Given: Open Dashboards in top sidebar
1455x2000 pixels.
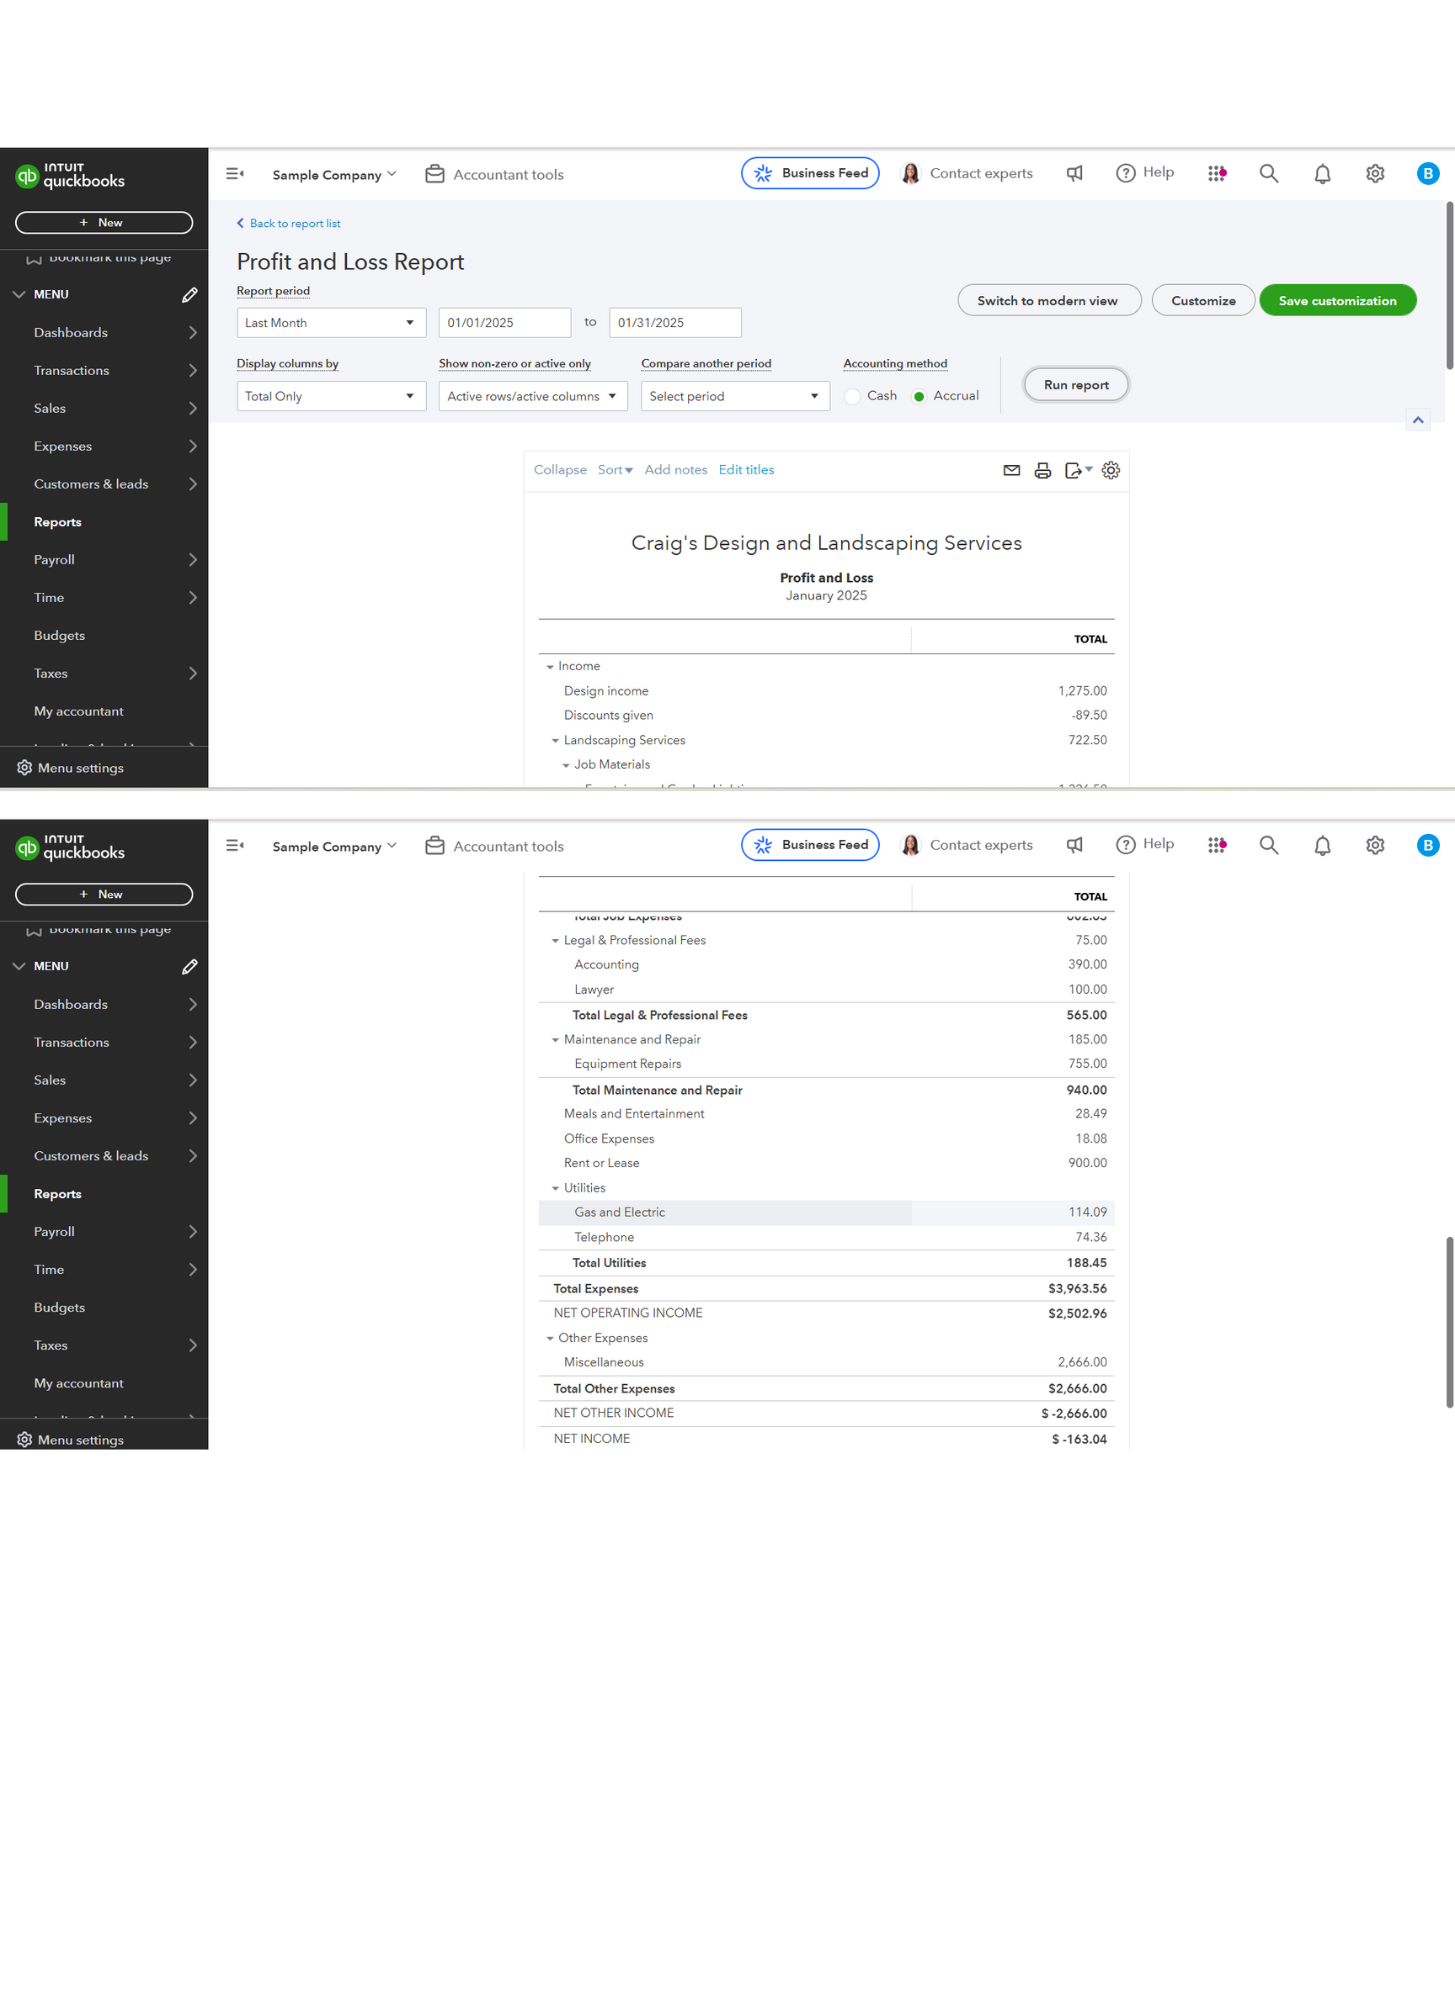Looking at the screenshot, I should 104,333.
